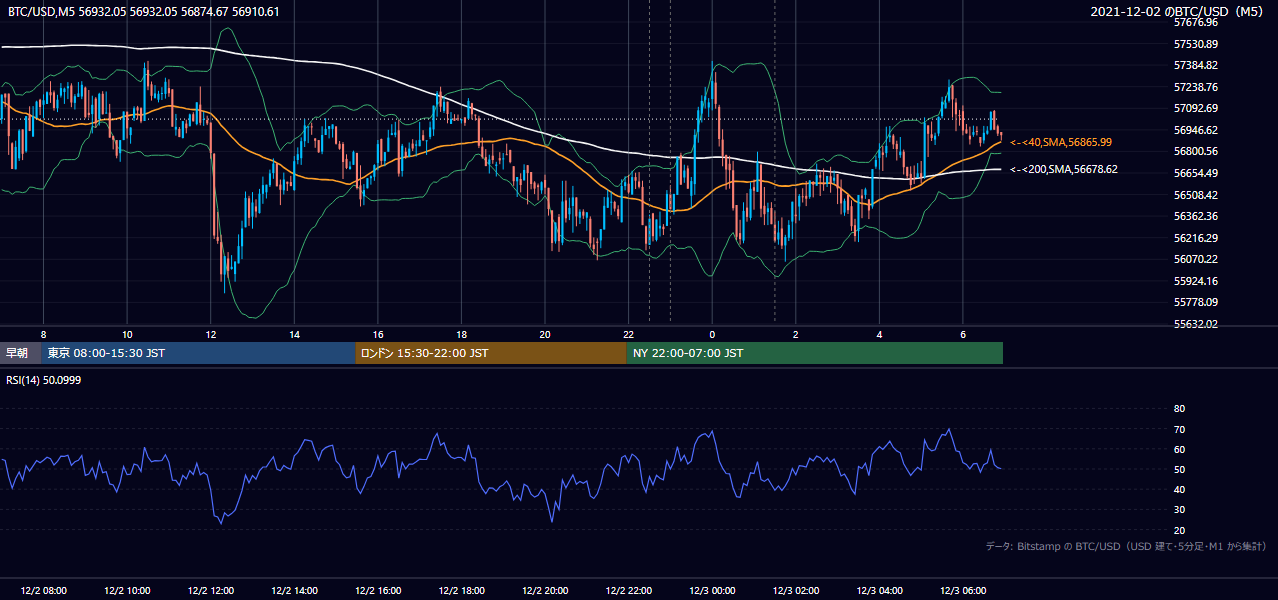Click hour tick 20 under price chart
The image size is (1278, 600).
(545, 334)
